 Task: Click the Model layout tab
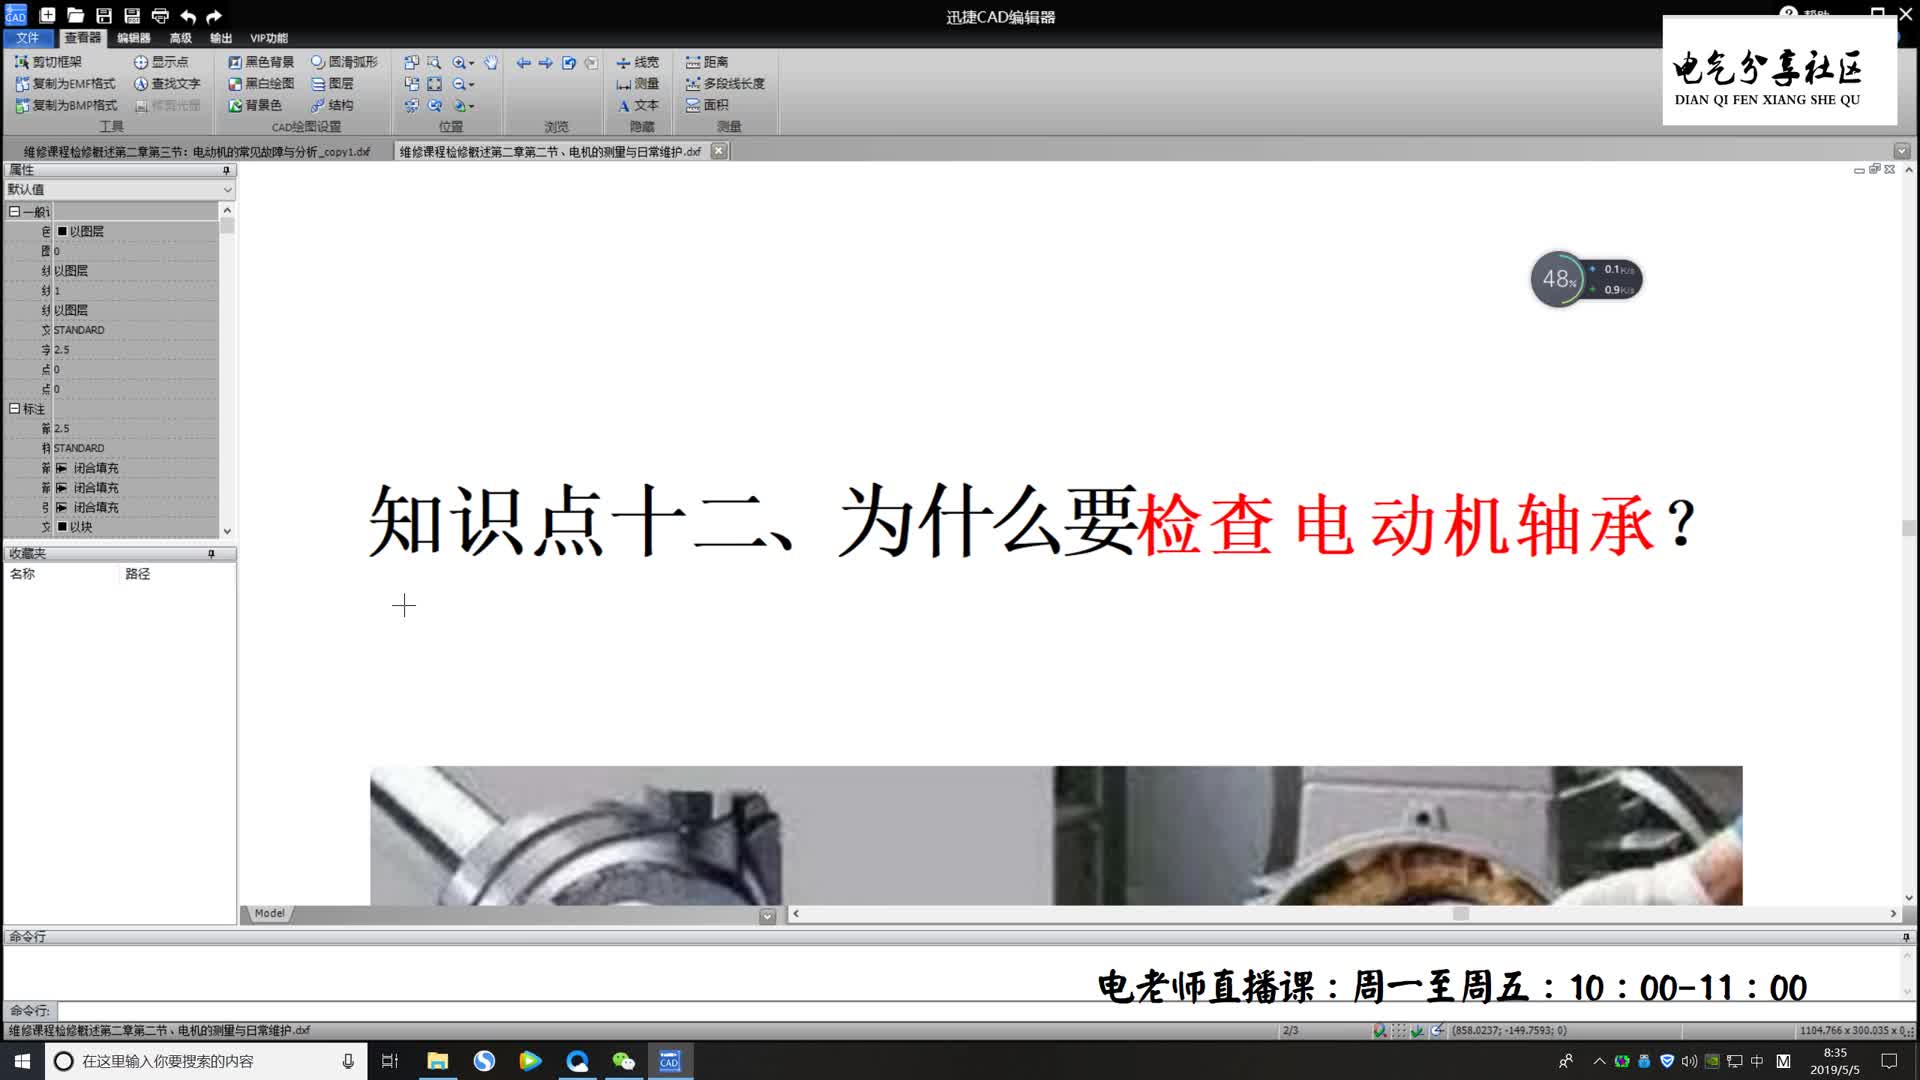click(x=268, y=913)
